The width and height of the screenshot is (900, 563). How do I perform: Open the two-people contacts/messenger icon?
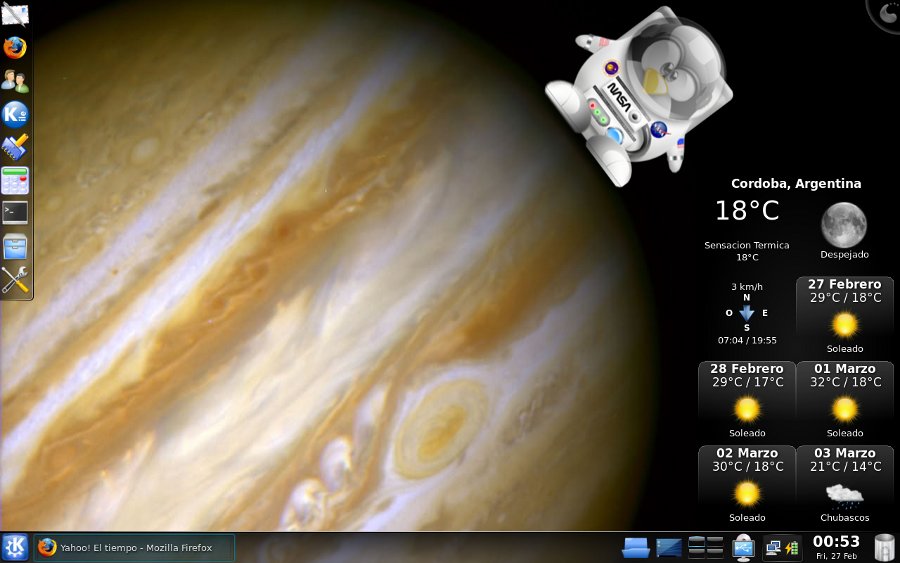[x=15, y=81]
